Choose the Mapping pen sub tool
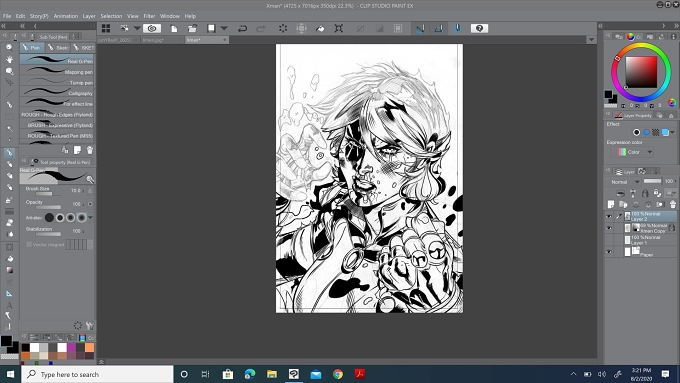 57,72
